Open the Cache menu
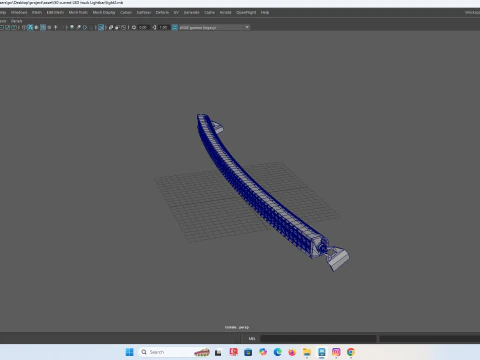 click(209, 12)
